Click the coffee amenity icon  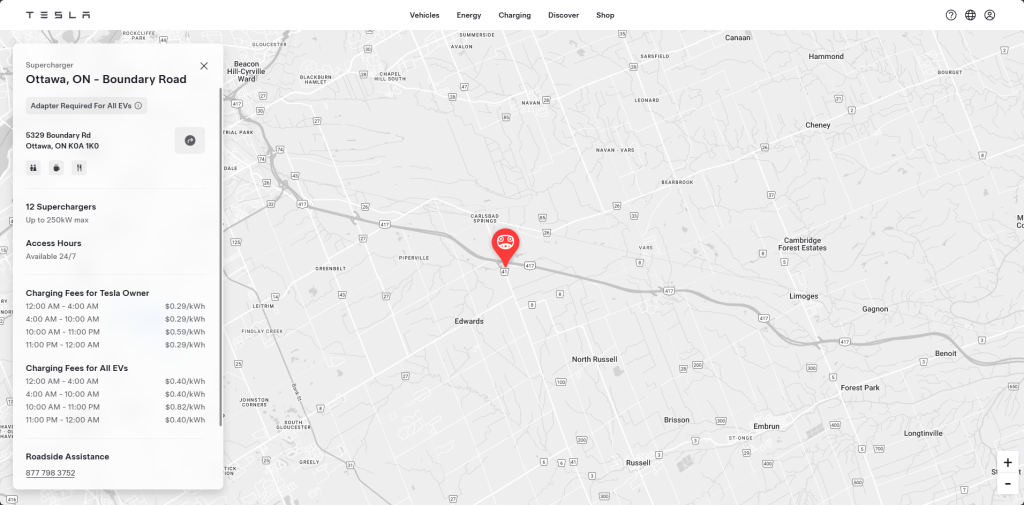point(56,168)
